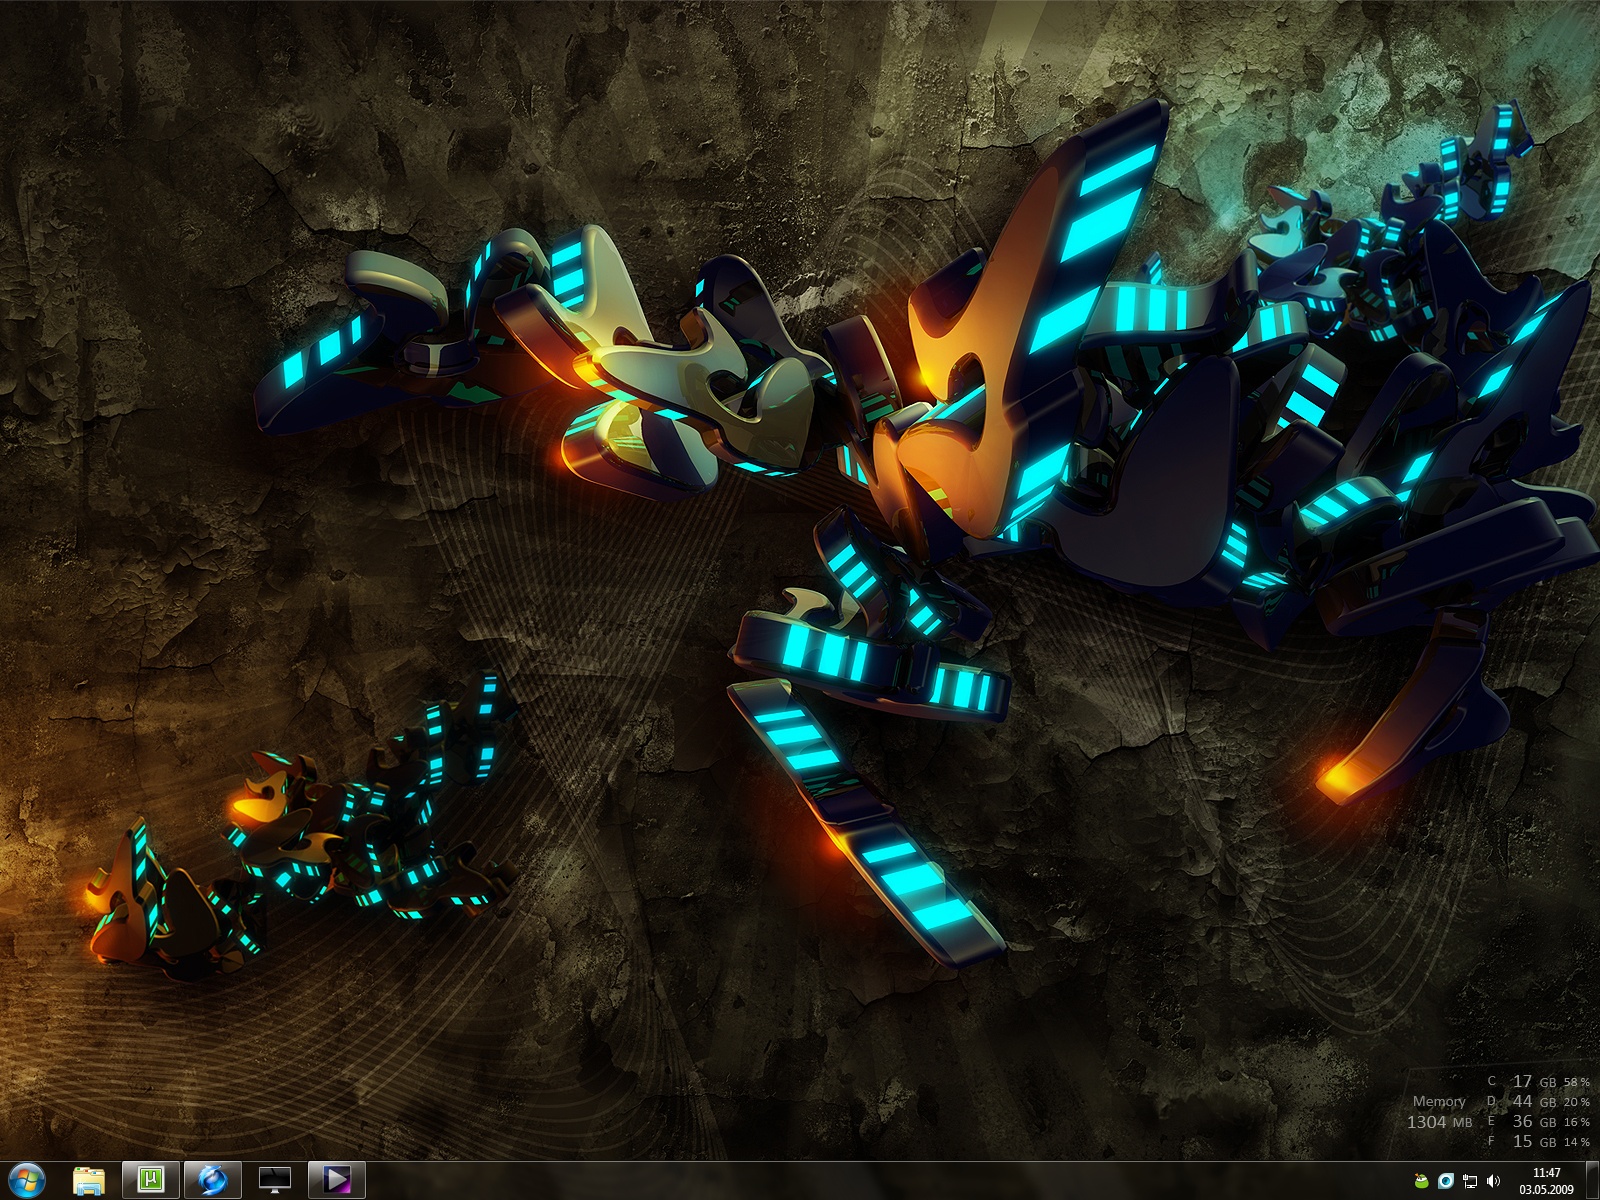Viewport: 1600px width, 1200px height.
Task: Click the black monitor icon on taskbar
Action: coord(274,1181)
